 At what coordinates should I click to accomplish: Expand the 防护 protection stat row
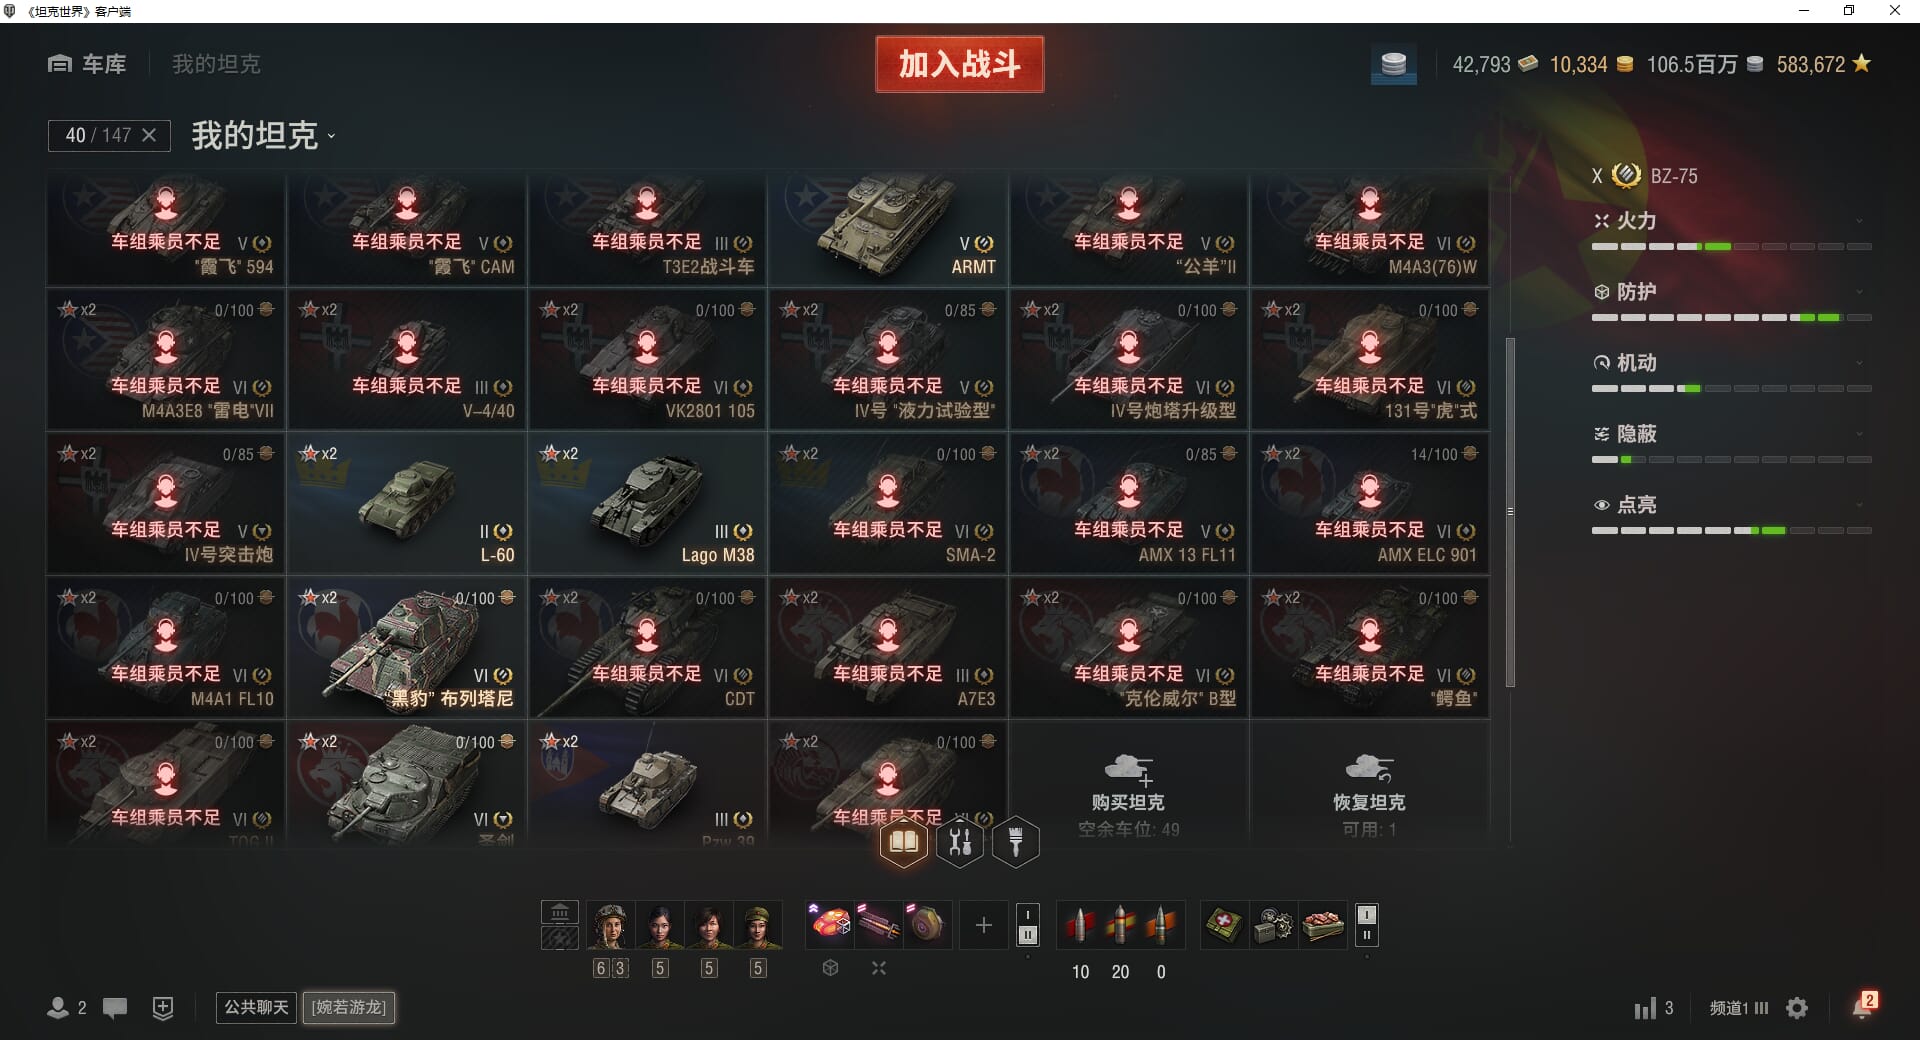pyautogui.click(x=1731, y=292)
